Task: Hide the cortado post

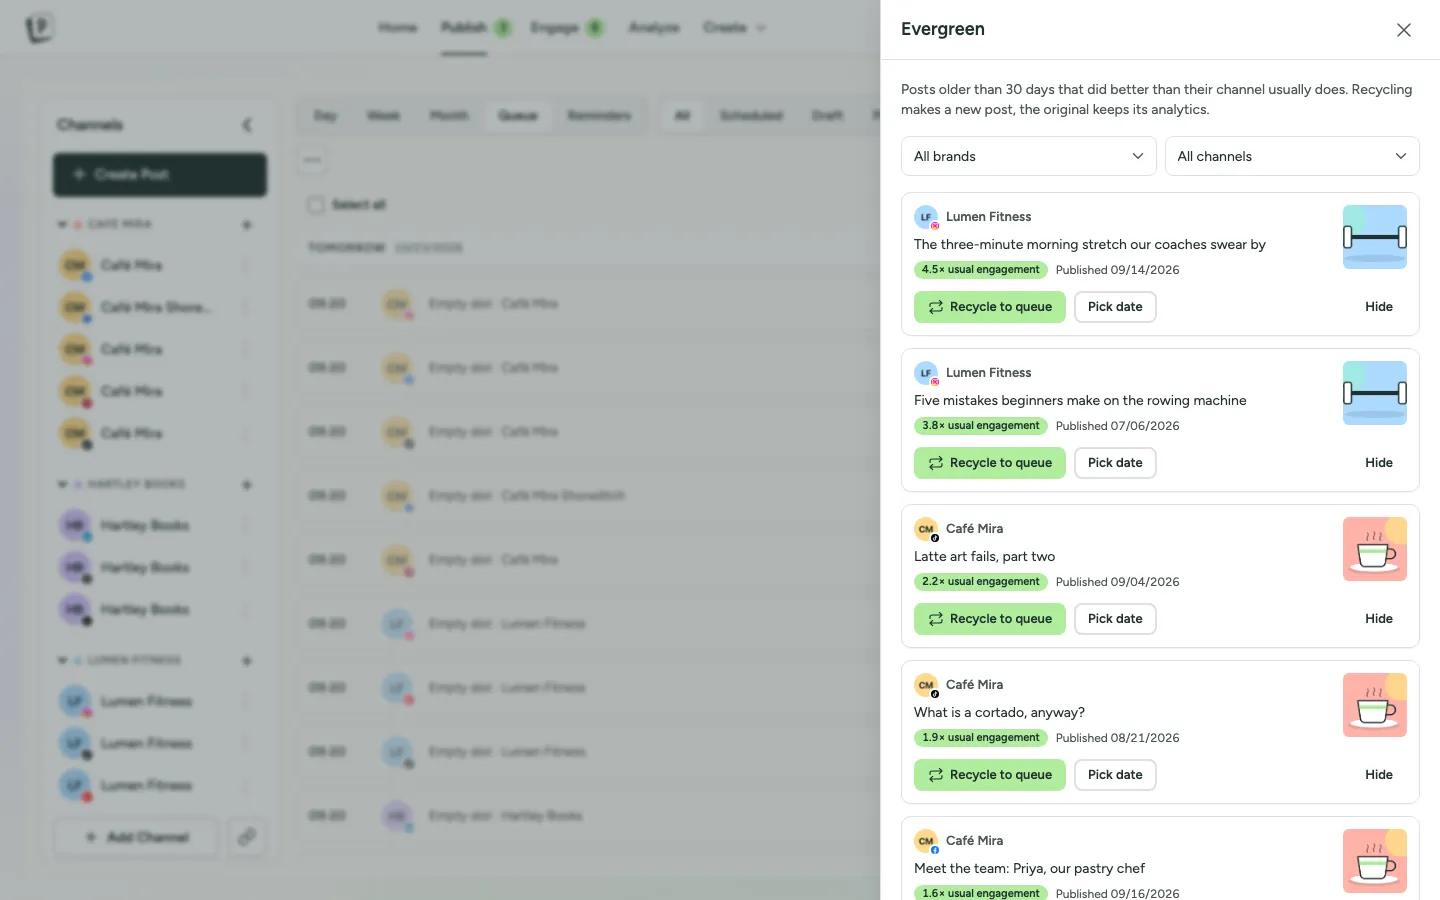Action: point(1379,775)
